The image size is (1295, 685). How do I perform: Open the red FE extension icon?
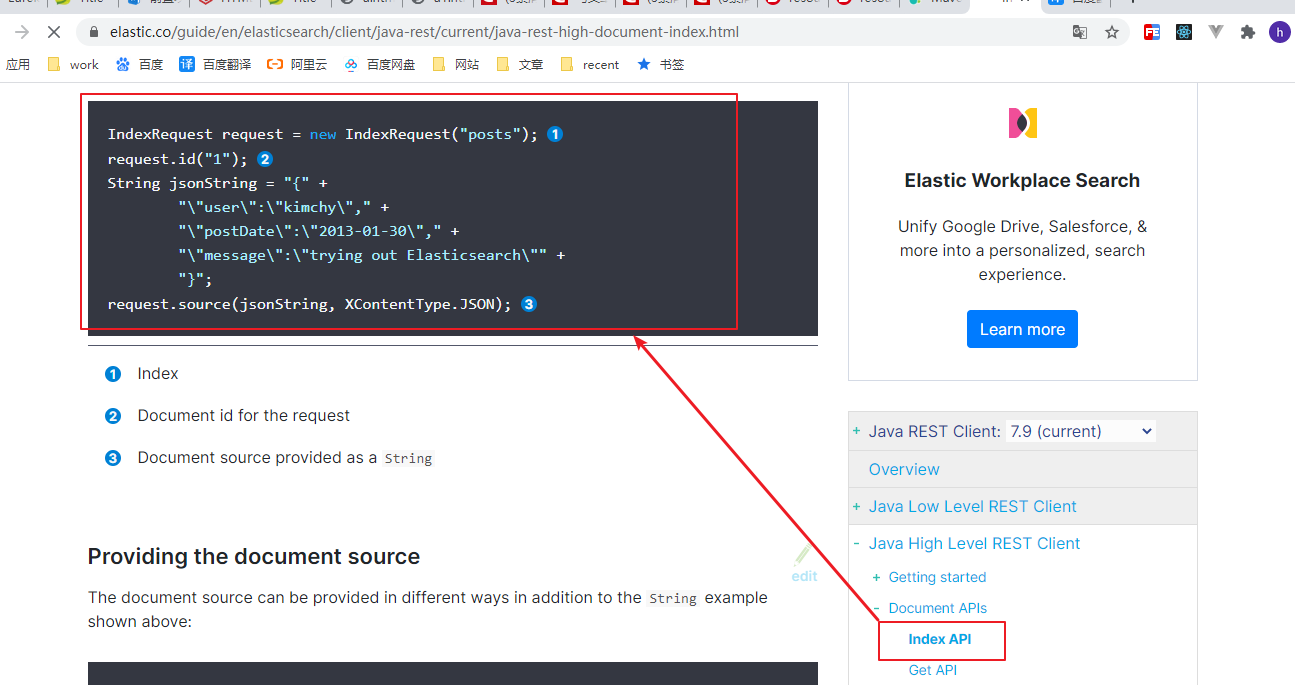[1152, 32]
